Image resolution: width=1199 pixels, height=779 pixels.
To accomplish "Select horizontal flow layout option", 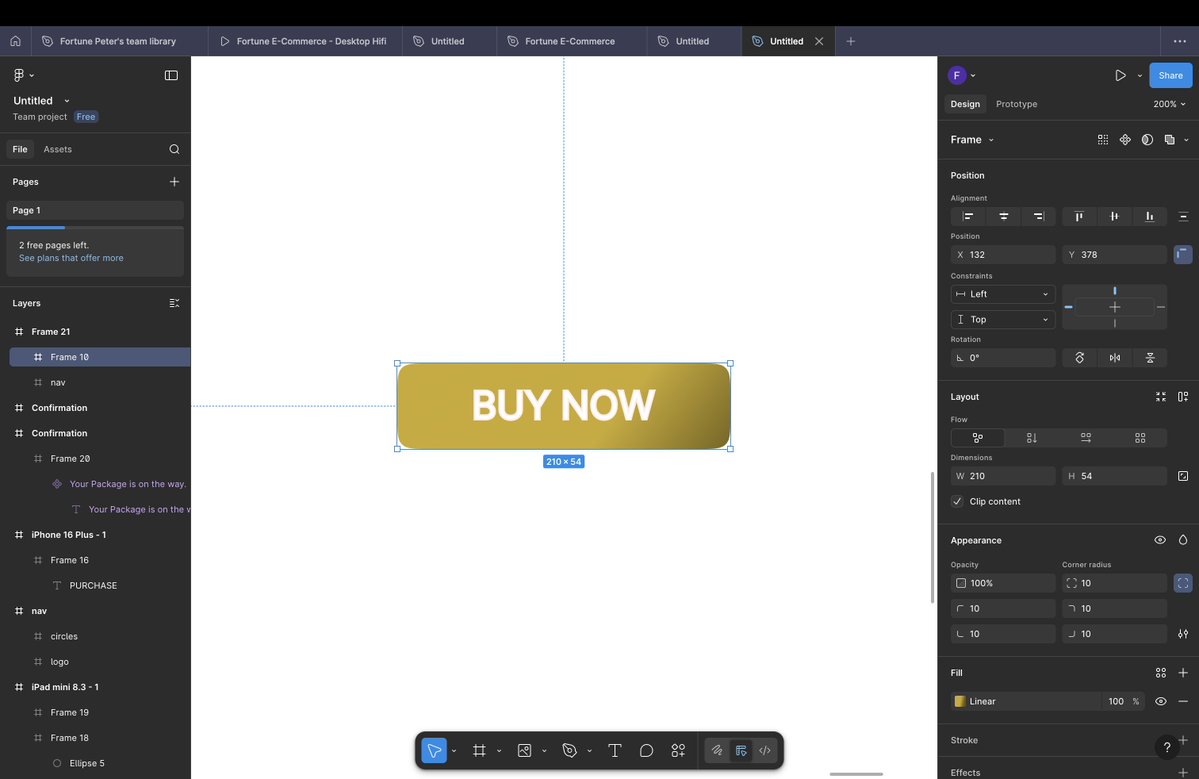I will coord(1086,438).
